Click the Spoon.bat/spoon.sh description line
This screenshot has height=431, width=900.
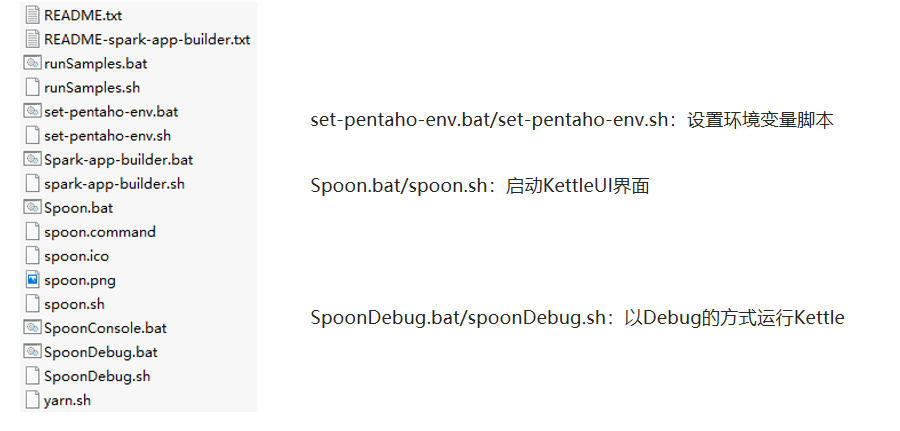tap(480, 187)
